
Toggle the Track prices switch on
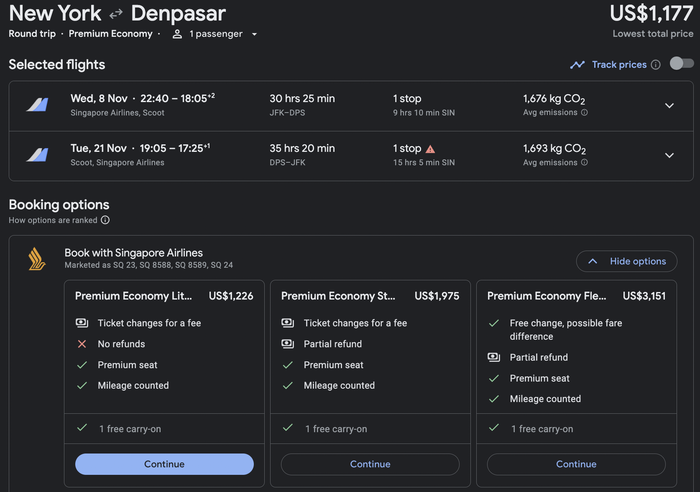[682, 63]
